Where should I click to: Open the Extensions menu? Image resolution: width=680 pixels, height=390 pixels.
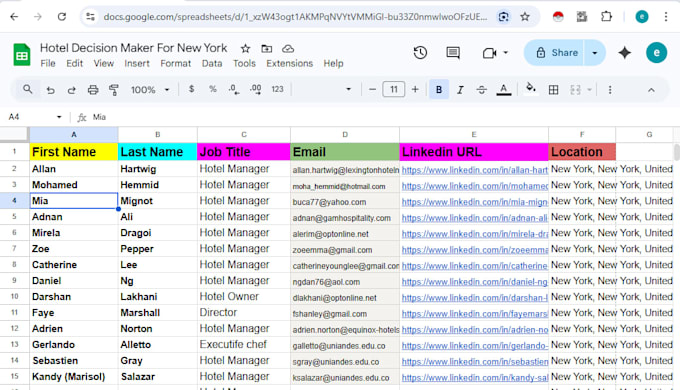tap(289, 63)
